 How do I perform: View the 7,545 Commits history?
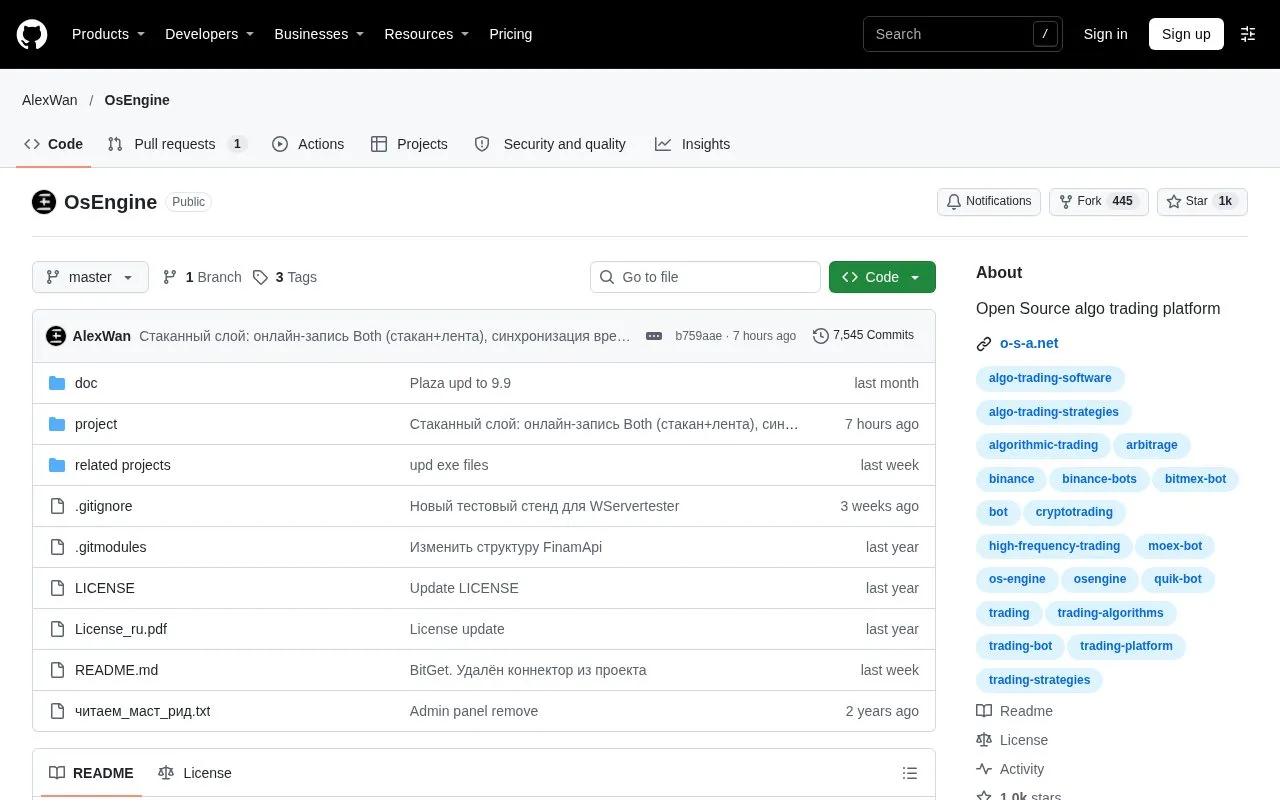pos(864,336)
